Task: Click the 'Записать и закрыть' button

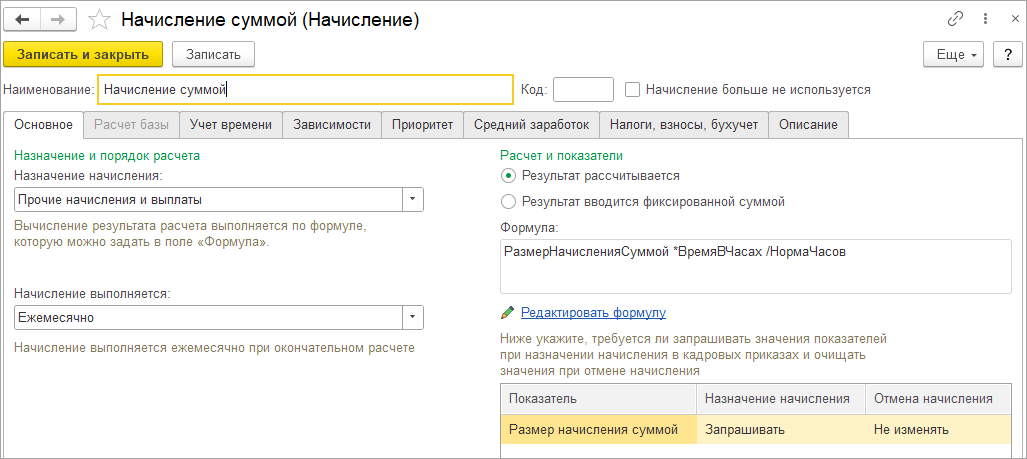Action: 83,54
